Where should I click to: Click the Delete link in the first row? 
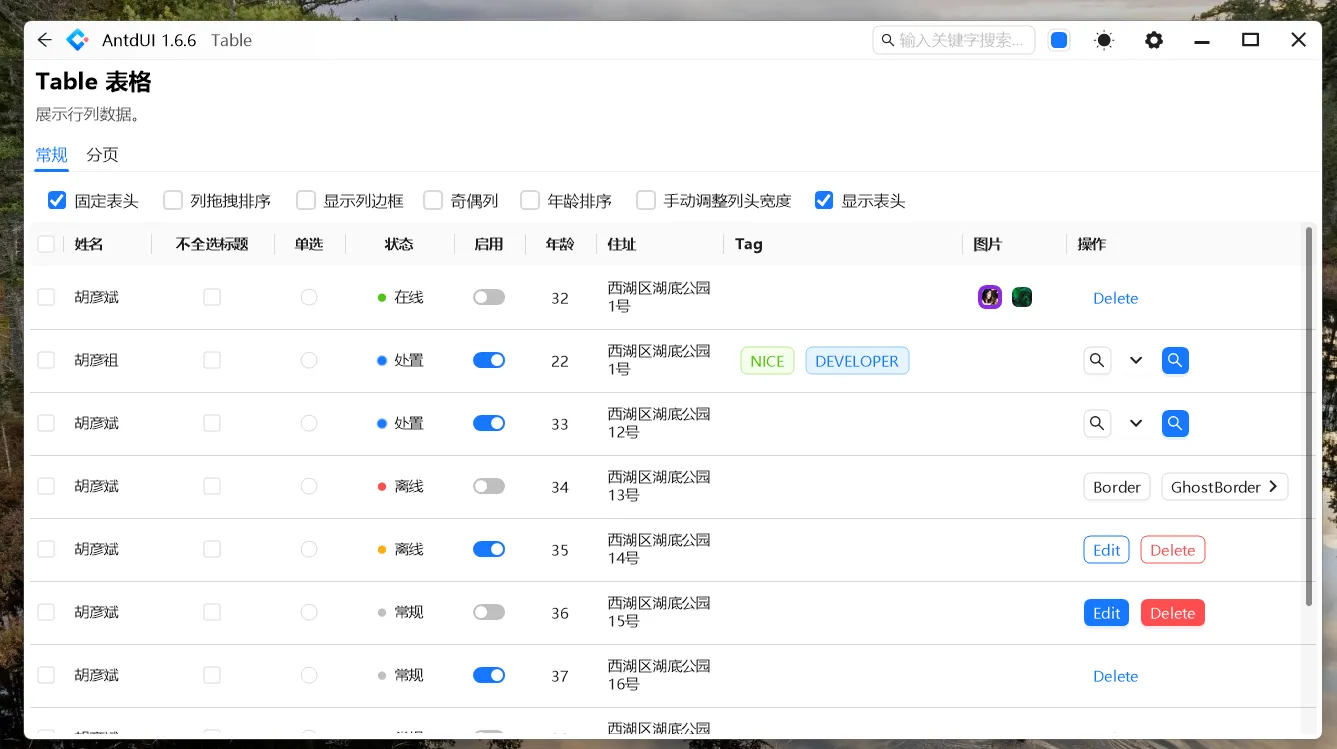(1115, 298)
